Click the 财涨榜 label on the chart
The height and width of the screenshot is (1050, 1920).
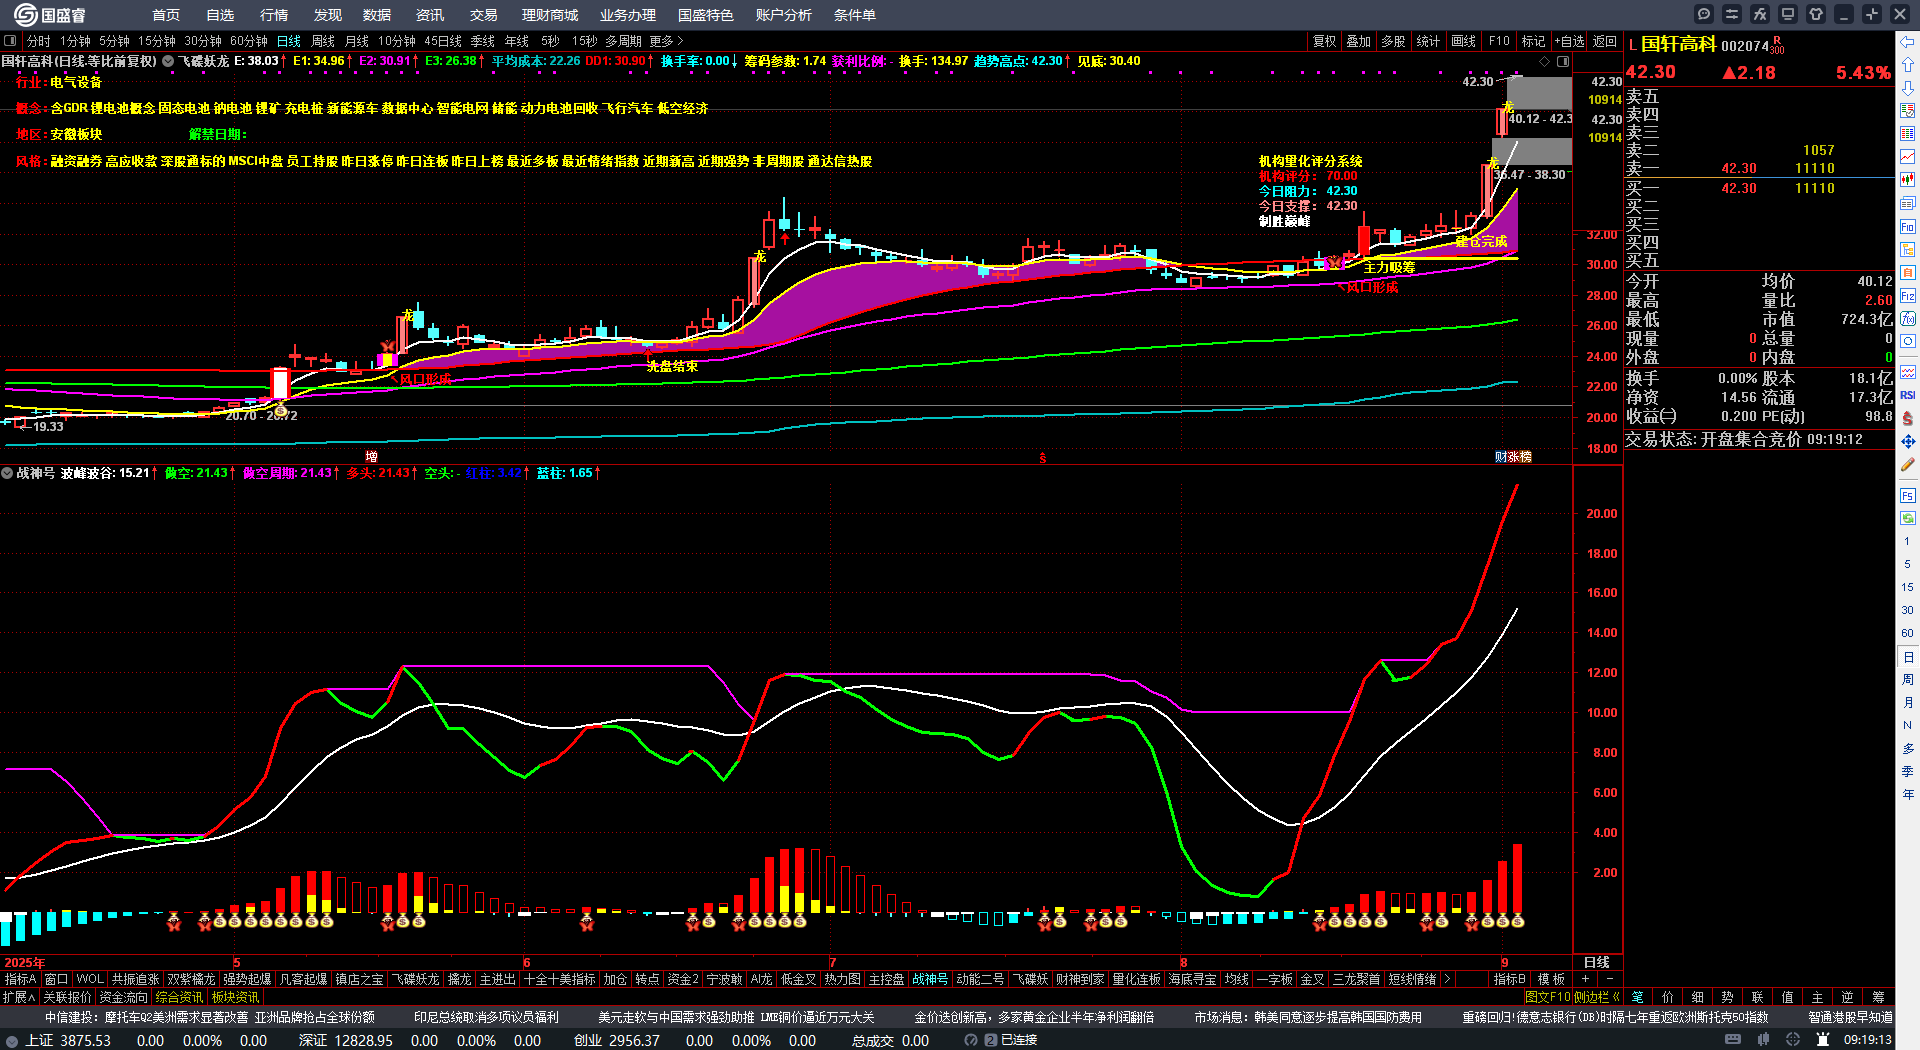(x=1513, y=456)
